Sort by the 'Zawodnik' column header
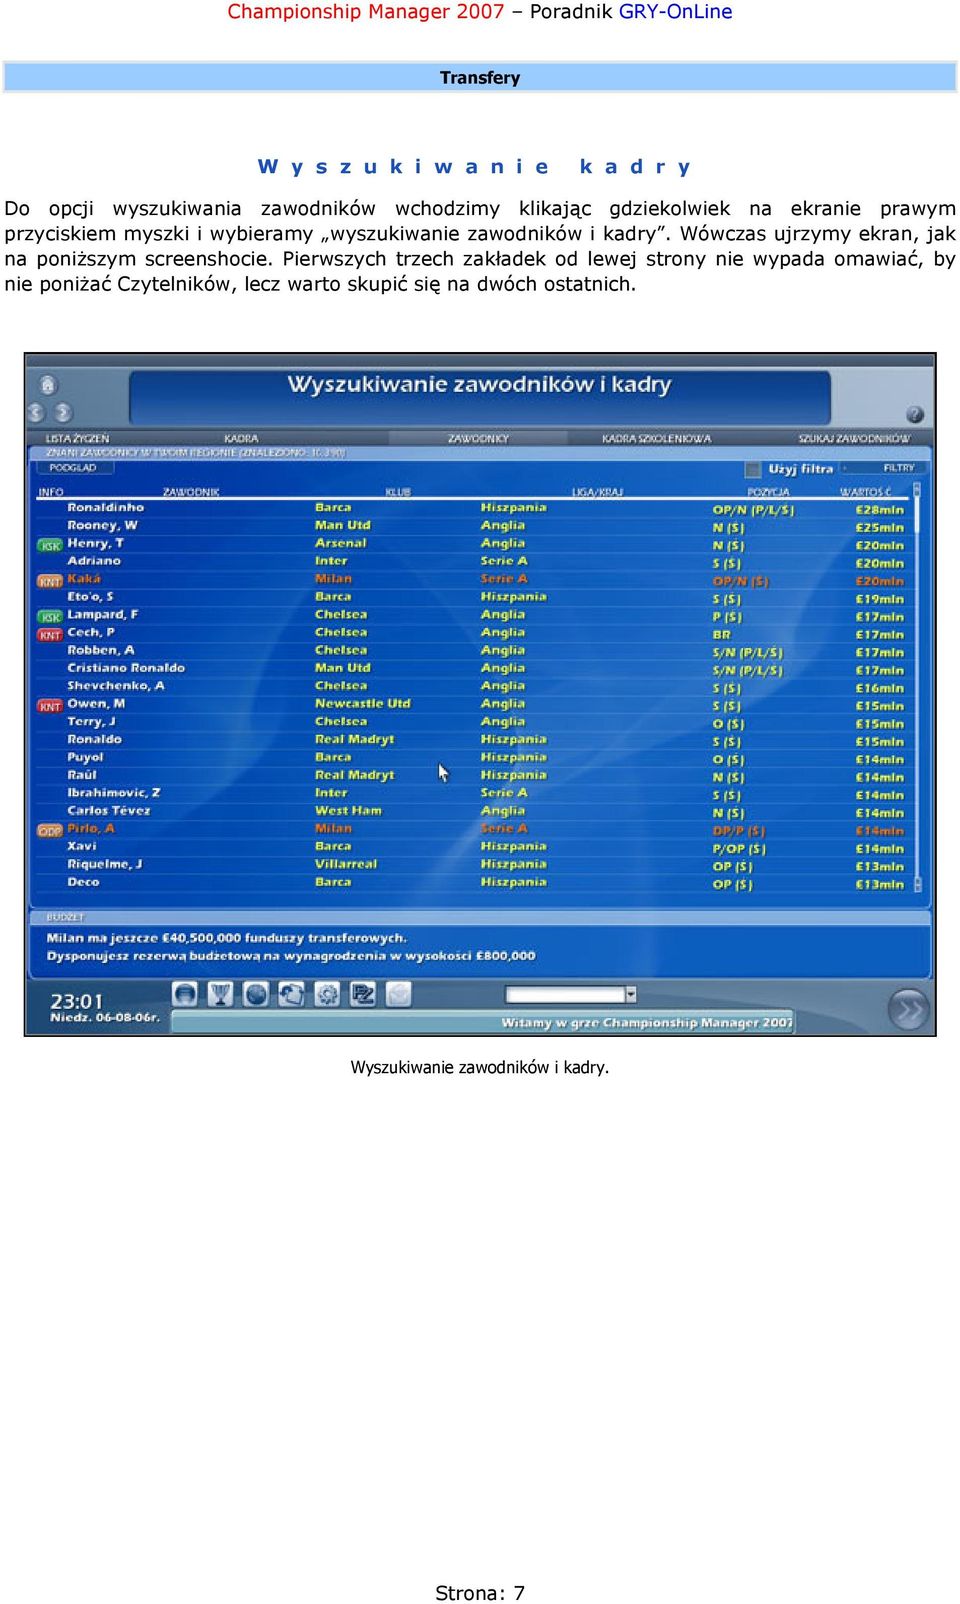The width and height of the screenshot is (960, 1604). point(191,491)
